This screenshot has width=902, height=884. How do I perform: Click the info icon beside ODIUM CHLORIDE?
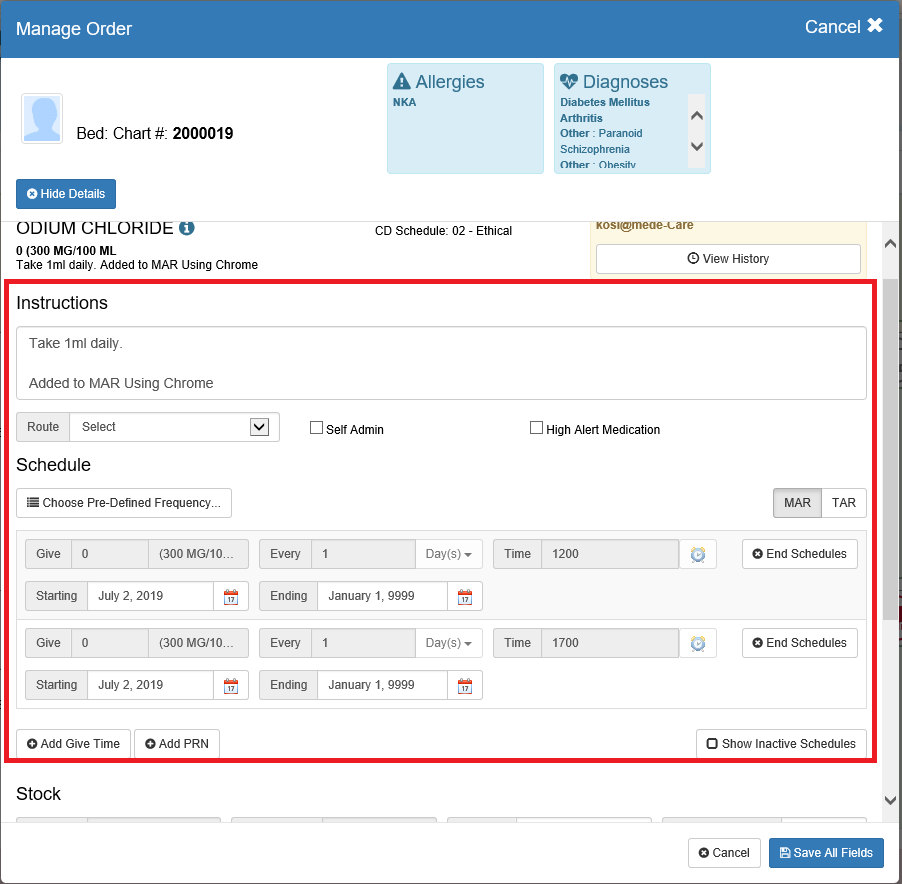pos(187,228)
